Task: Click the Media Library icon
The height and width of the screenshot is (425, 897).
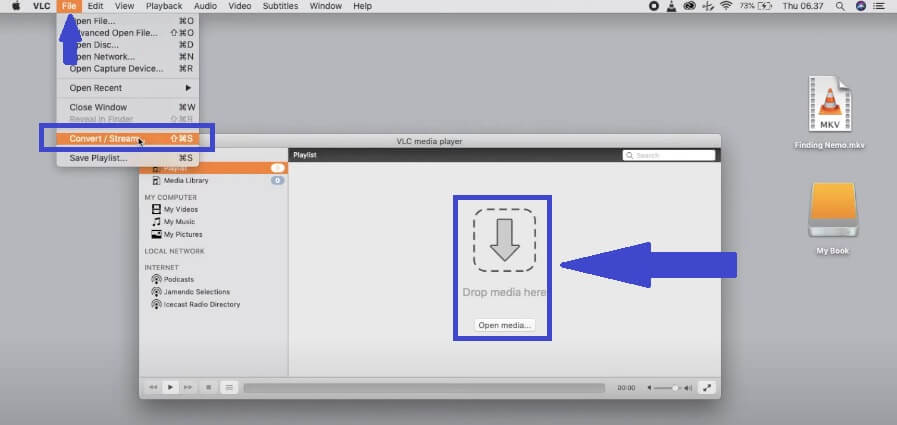Action: pos(156,180)
